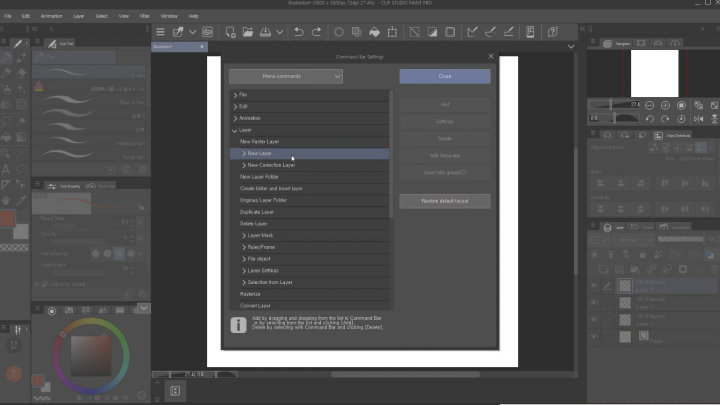Screen dimensions: 720x405
Task: Toggle the Adjust by speed checkbox
Action: [x=45, y=284]
